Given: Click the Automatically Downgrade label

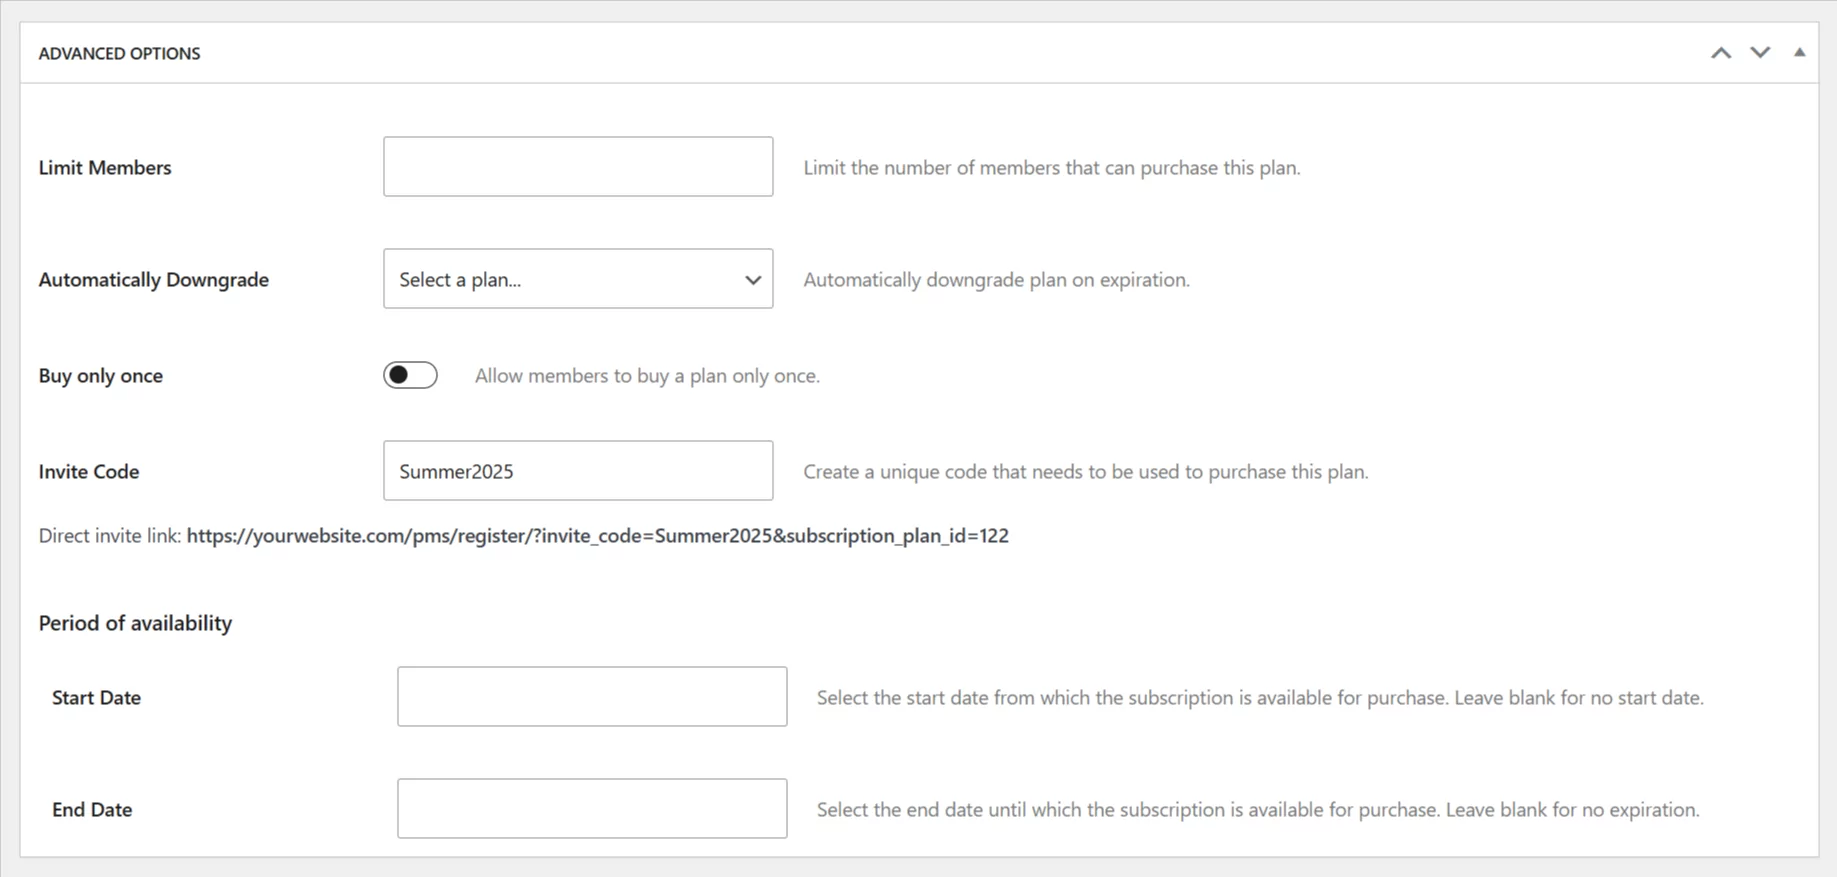Looking at the screenshot, I should point(154,280).
